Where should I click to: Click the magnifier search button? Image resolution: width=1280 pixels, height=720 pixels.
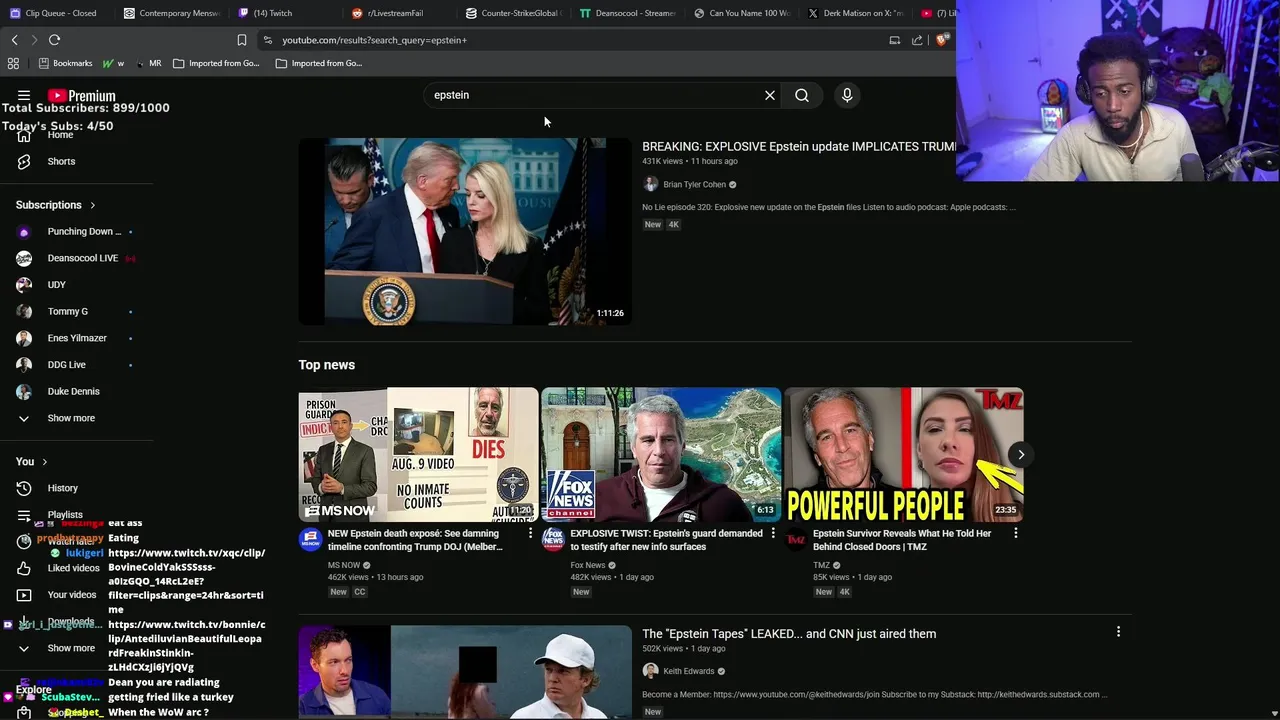pos(802,95)
